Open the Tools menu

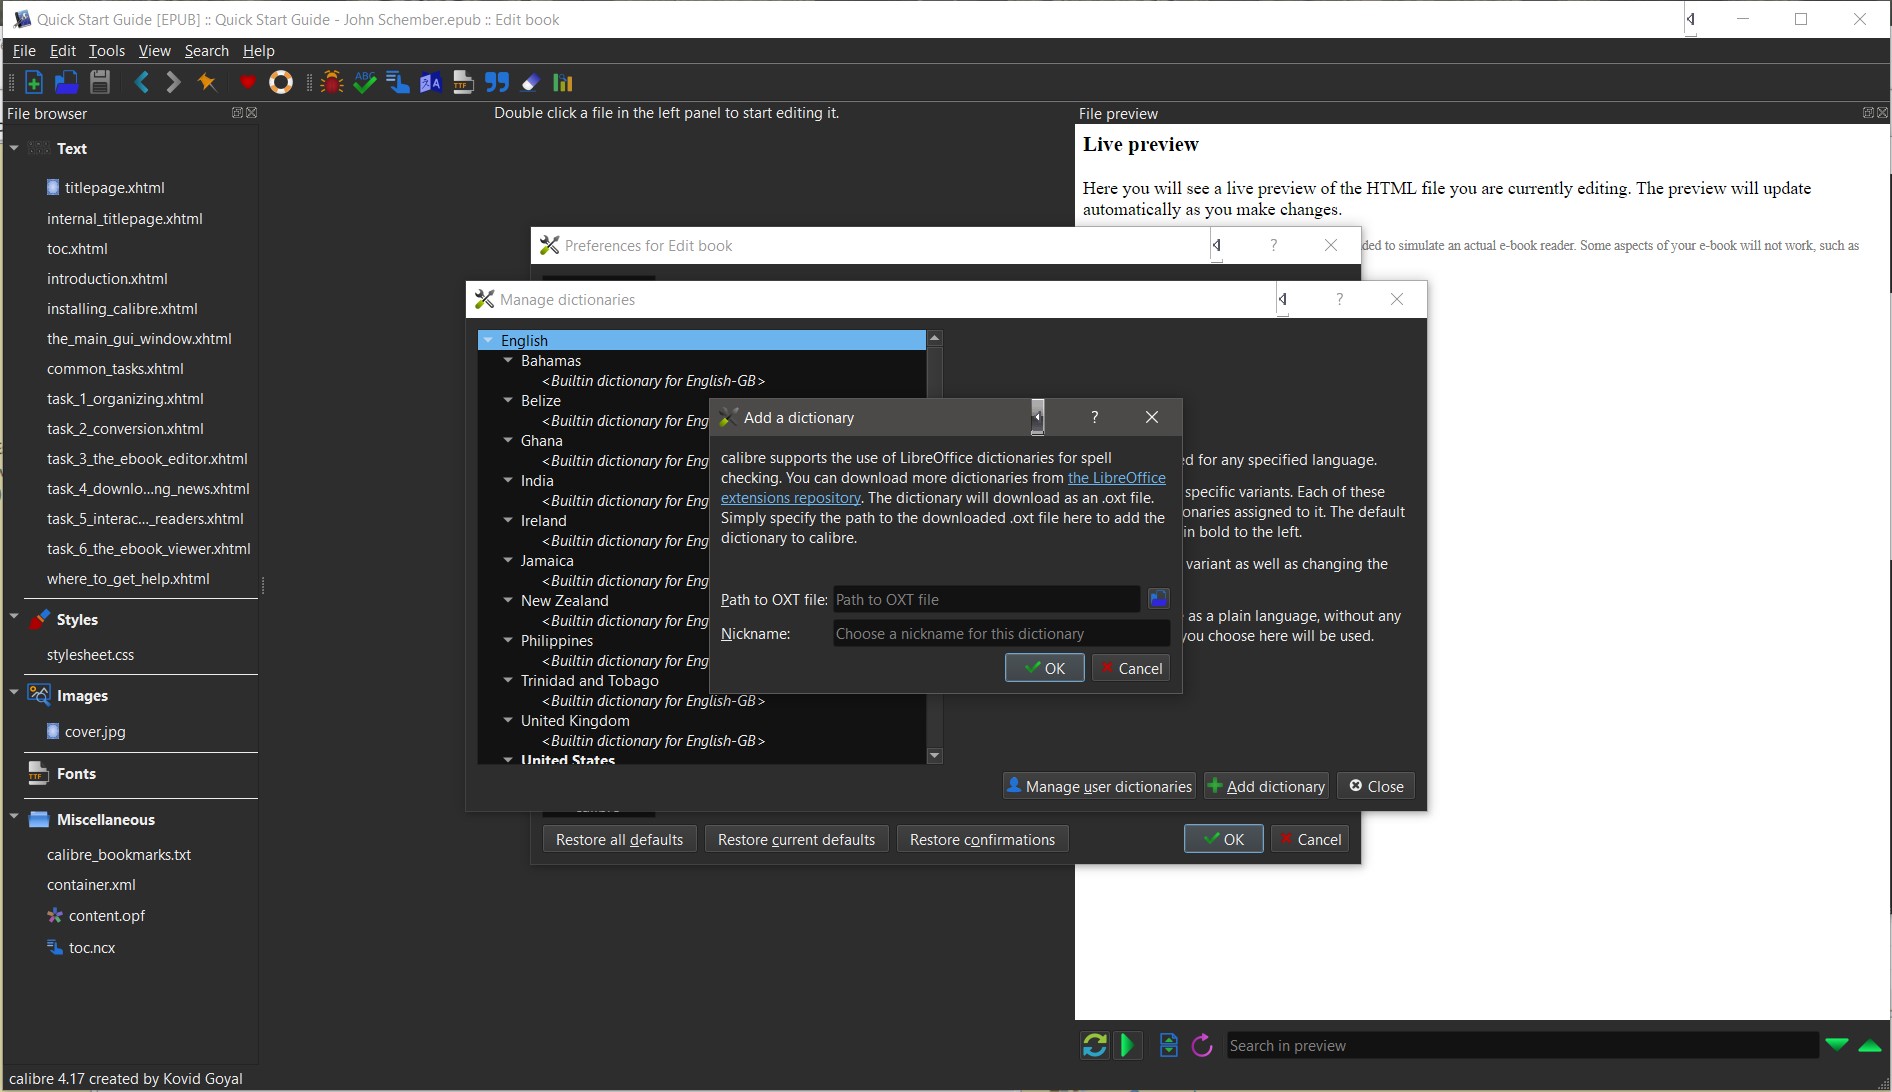107,51
